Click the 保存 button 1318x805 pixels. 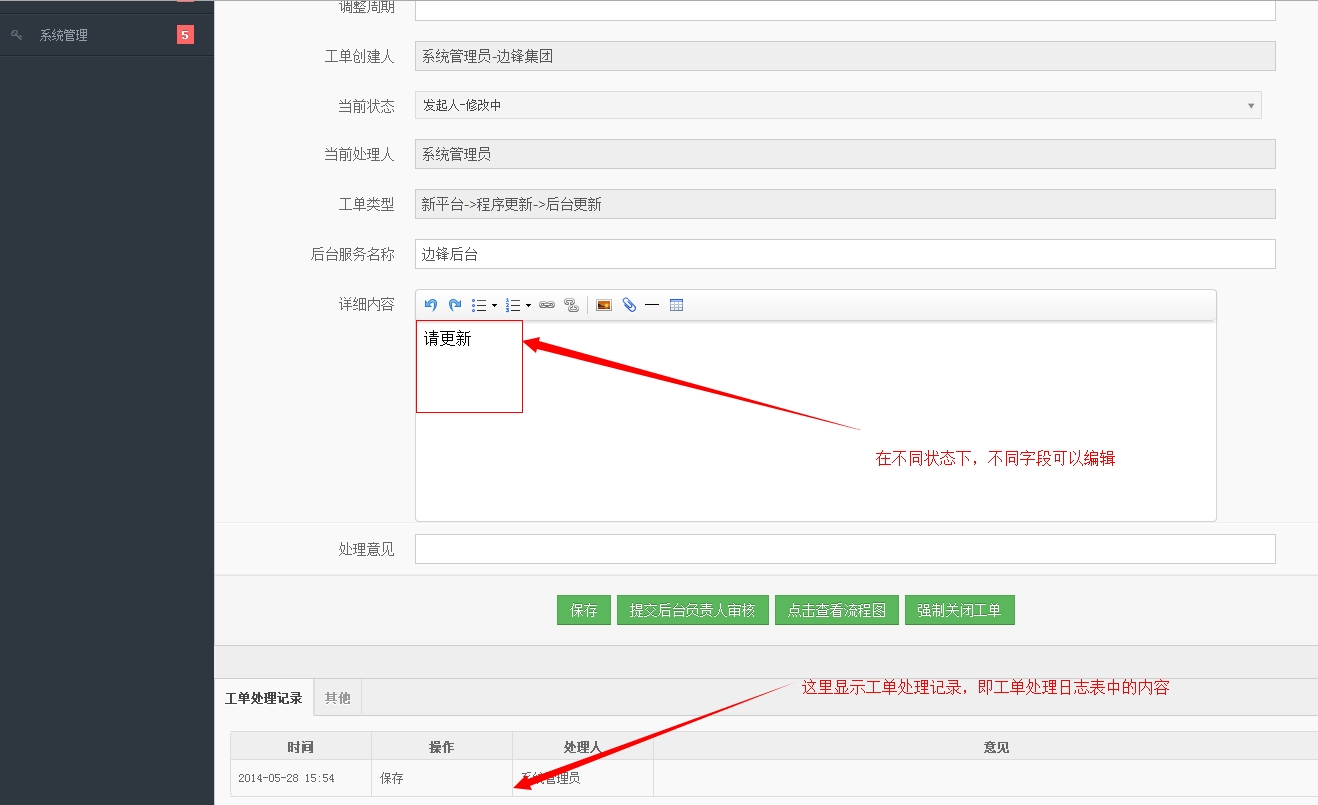583,610
